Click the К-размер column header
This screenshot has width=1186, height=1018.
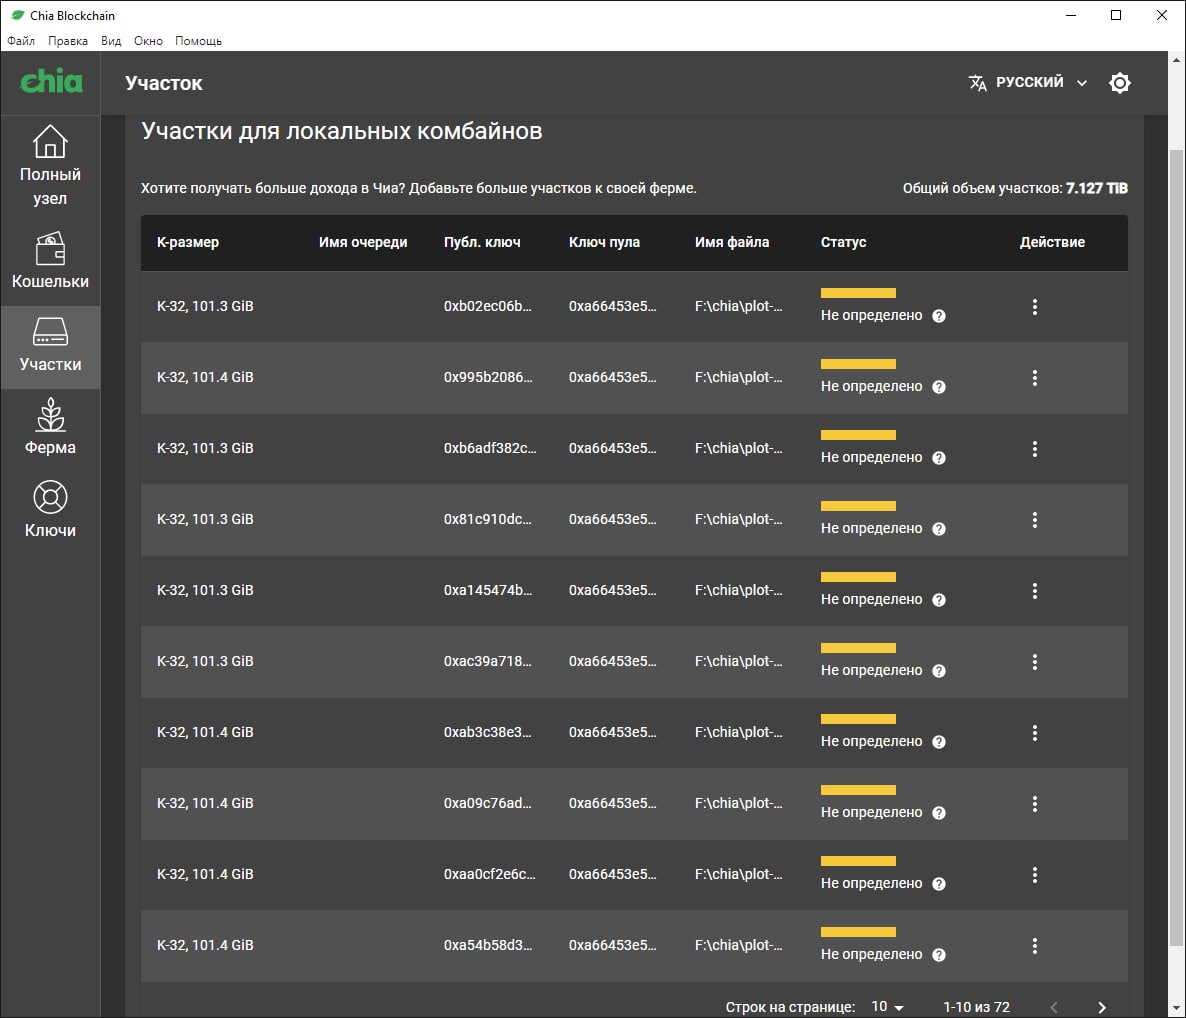pos(188,242)
